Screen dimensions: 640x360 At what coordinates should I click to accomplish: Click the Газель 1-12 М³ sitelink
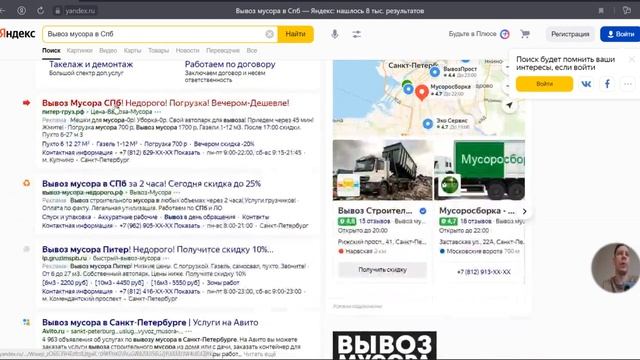click(117, 144)
